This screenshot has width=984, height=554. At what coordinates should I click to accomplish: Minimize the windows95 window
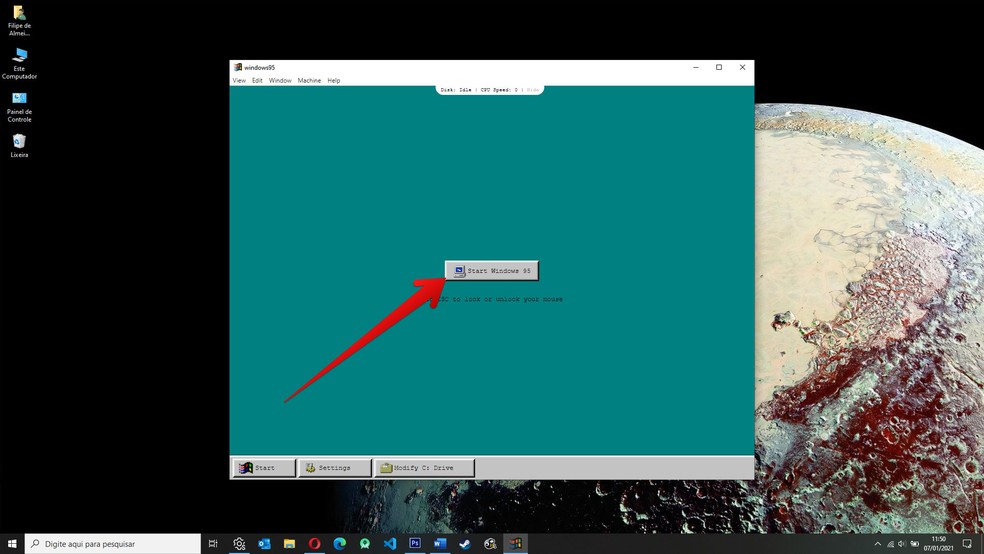point(696,67)
